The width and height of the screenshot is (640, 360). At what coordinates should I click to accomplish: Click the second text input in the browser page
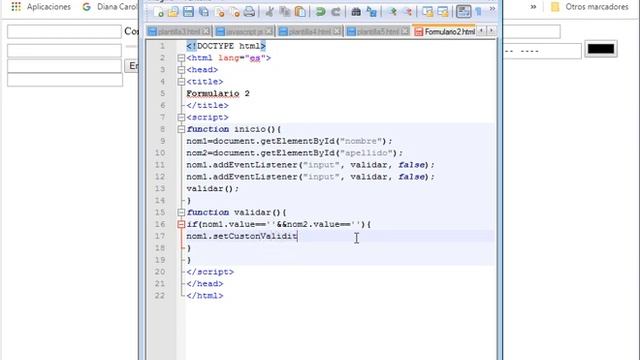click(x=64, y=51)
